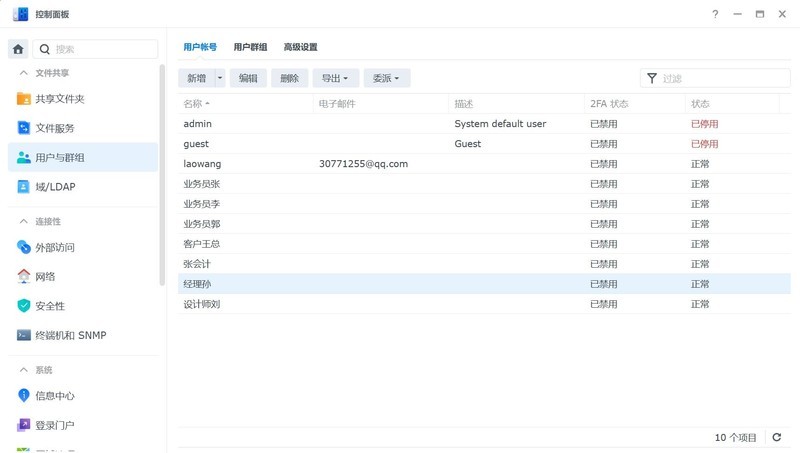Click System default user description
Image resolution: width=800 pixels, height=453 pixels.
[x=500, y=123]
